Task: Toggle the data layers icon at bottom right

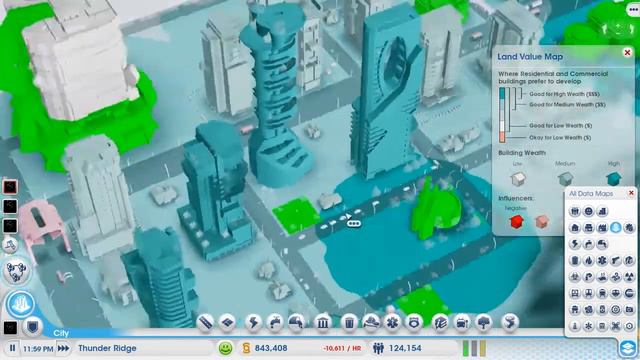Action: (x=627, y=348)
